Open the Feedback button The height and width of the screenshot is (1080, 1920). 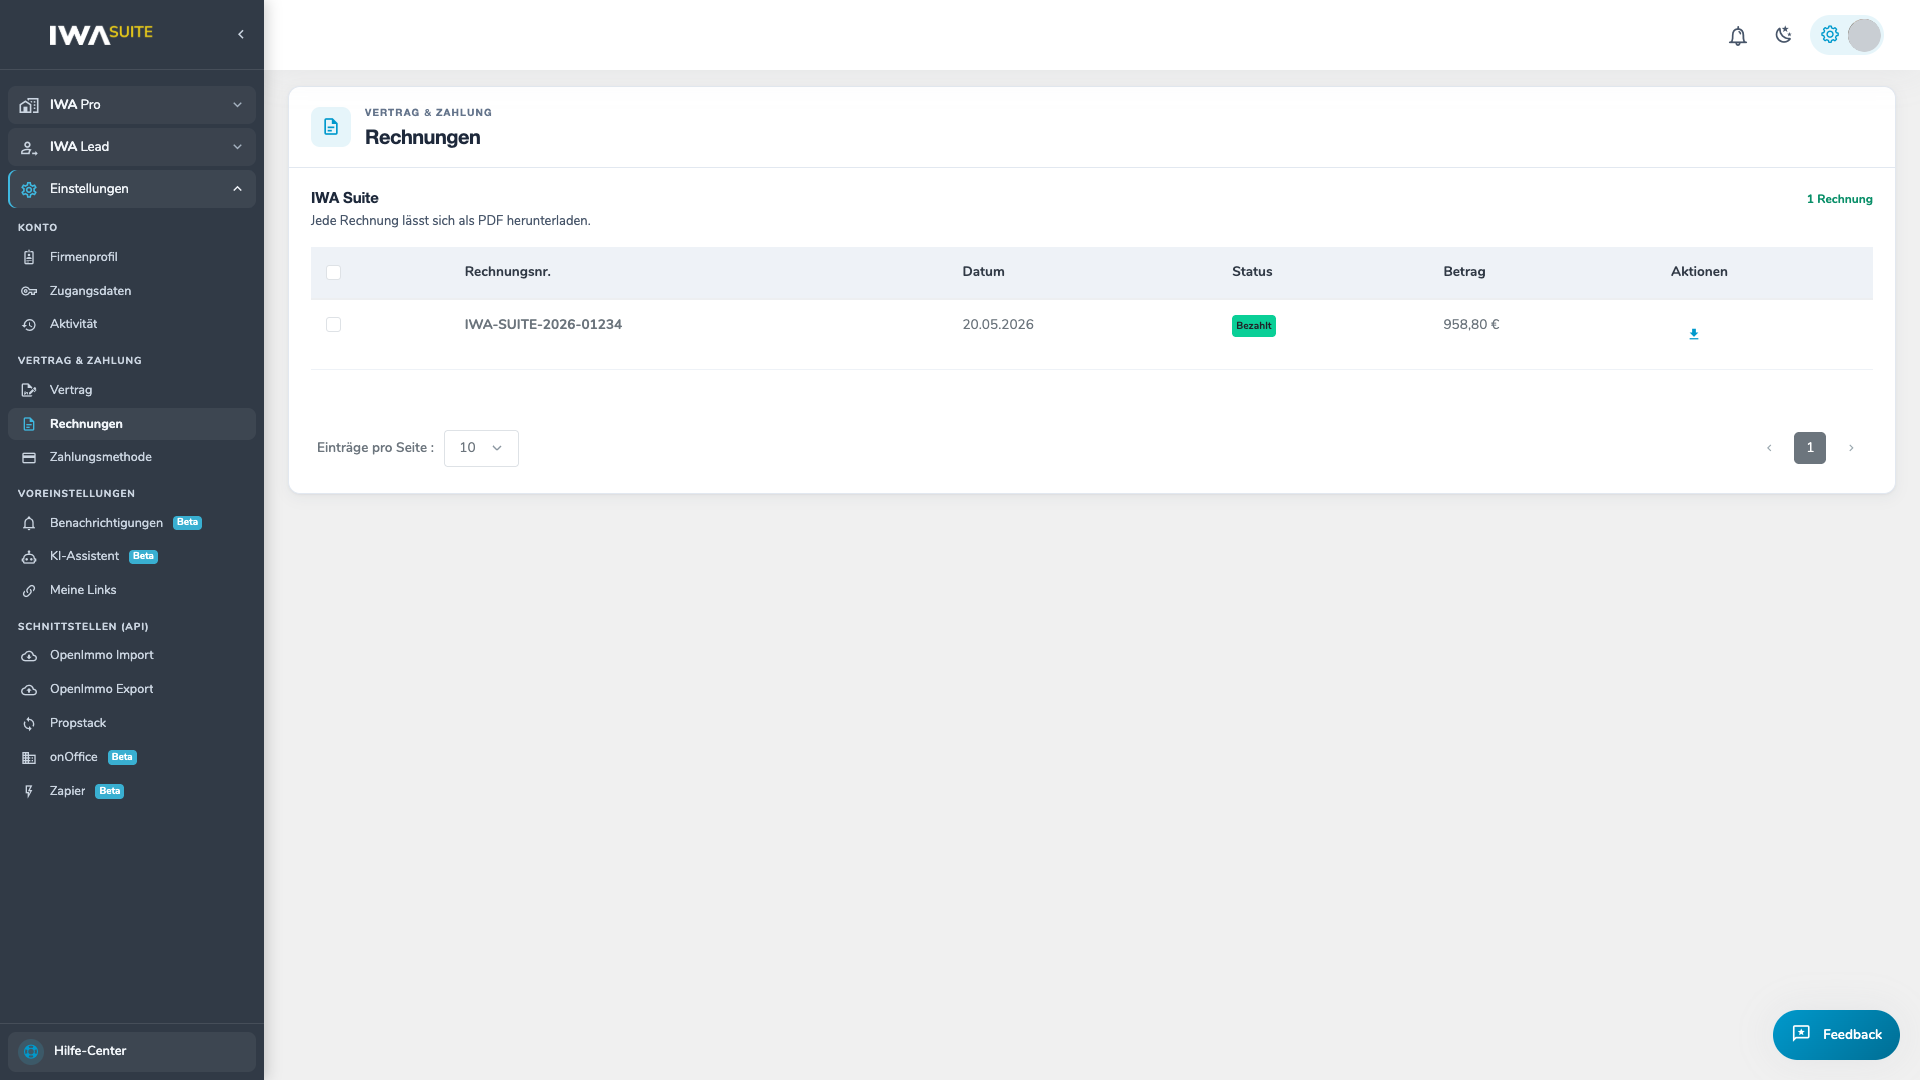pos(1836,1035)
